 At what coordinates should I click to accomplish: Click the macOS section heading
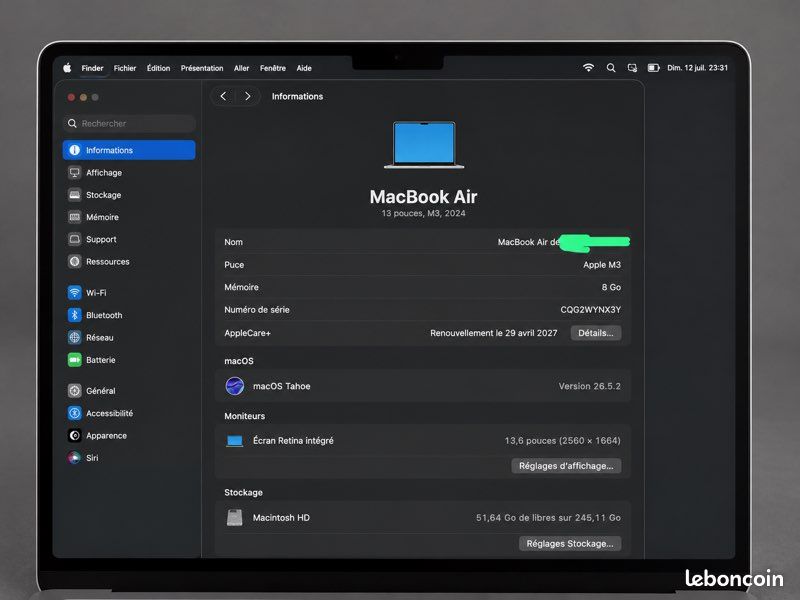click(x=239, y=361)
